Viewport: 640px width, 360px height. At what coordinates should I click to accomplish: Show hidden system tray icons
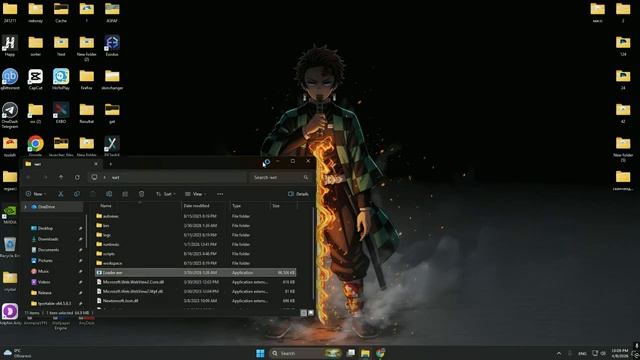[x=559, y=353]
